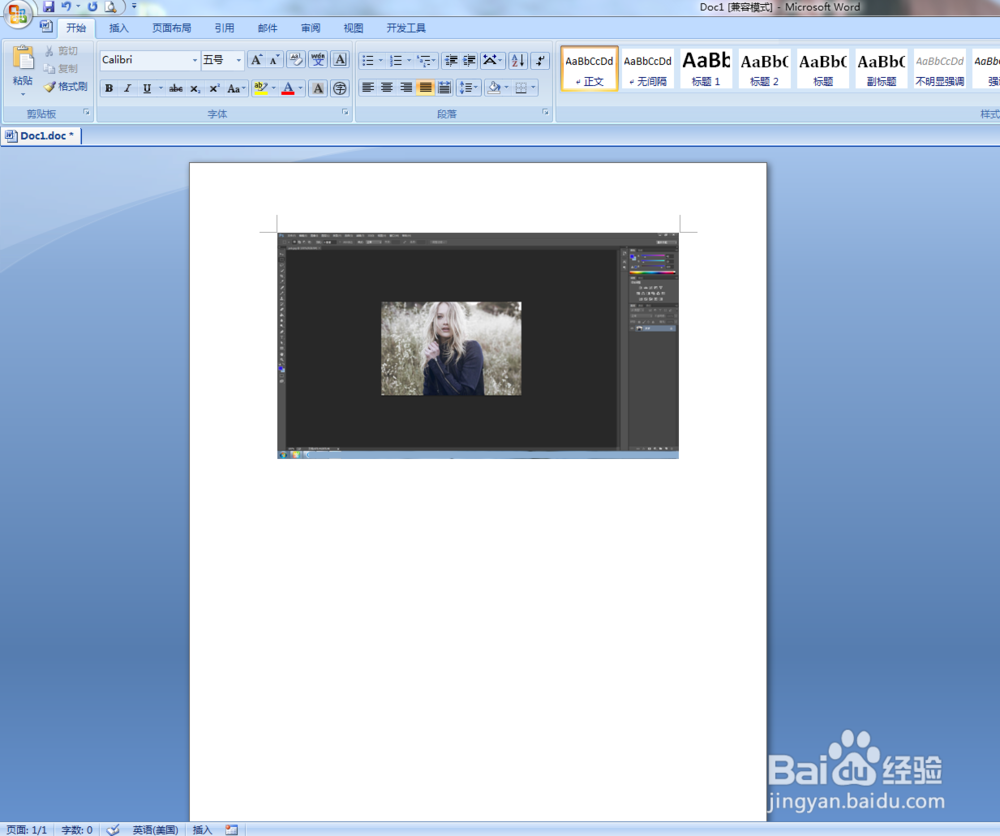Center align text
This screenshot has height=836, width=1000.
(x=387, y=88)
